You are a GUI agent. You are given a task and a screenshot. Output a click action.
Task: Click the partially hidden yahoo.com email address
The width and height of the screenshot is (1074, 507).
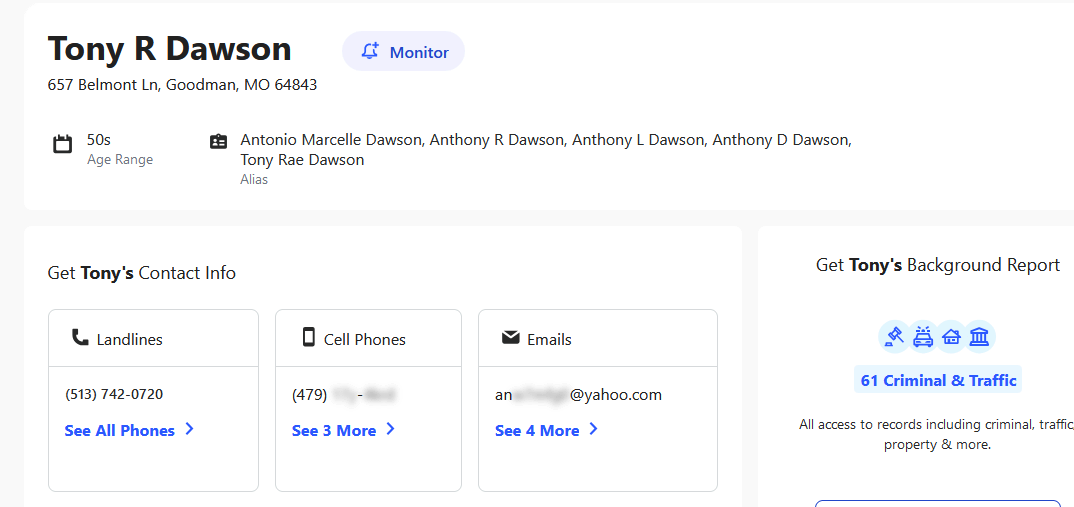pyautogui.click(x=578, y=394)
